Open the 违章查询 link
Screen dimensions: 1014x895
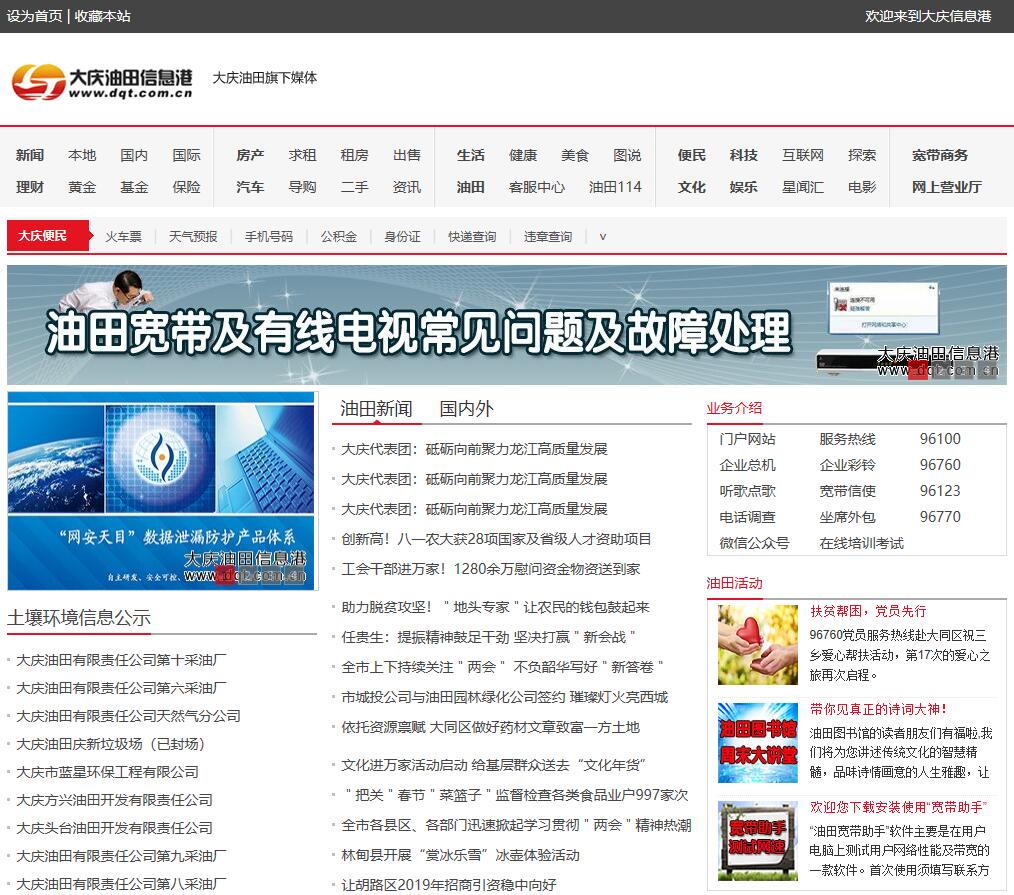pyautogui.click(x=548, y=237)
